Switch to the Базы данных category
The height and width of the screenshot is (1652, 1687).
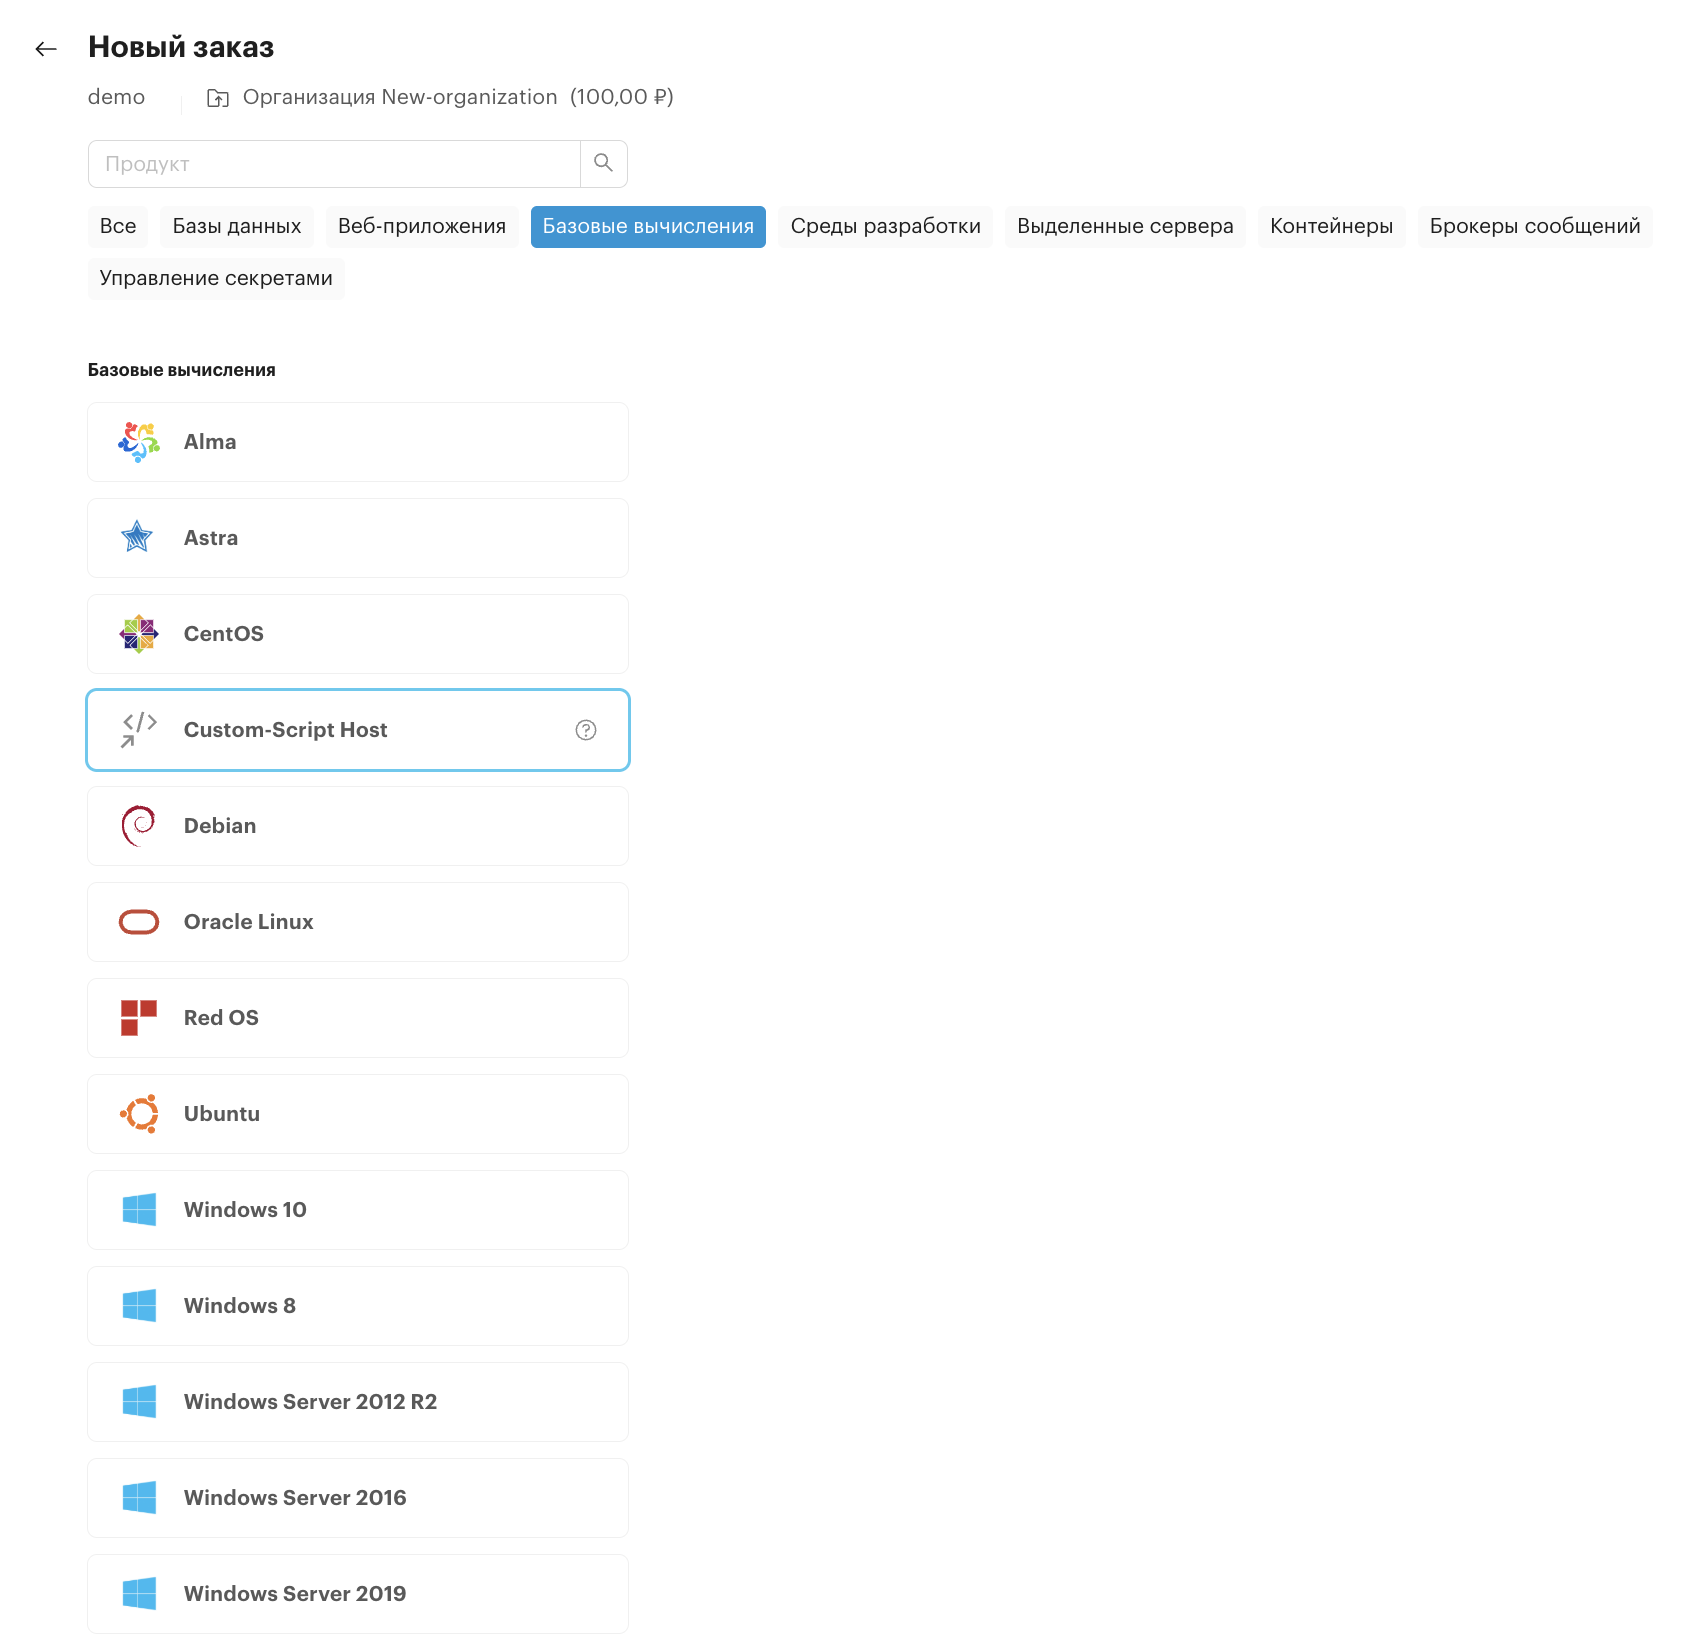pyautogui.click(x=237, y=227)
